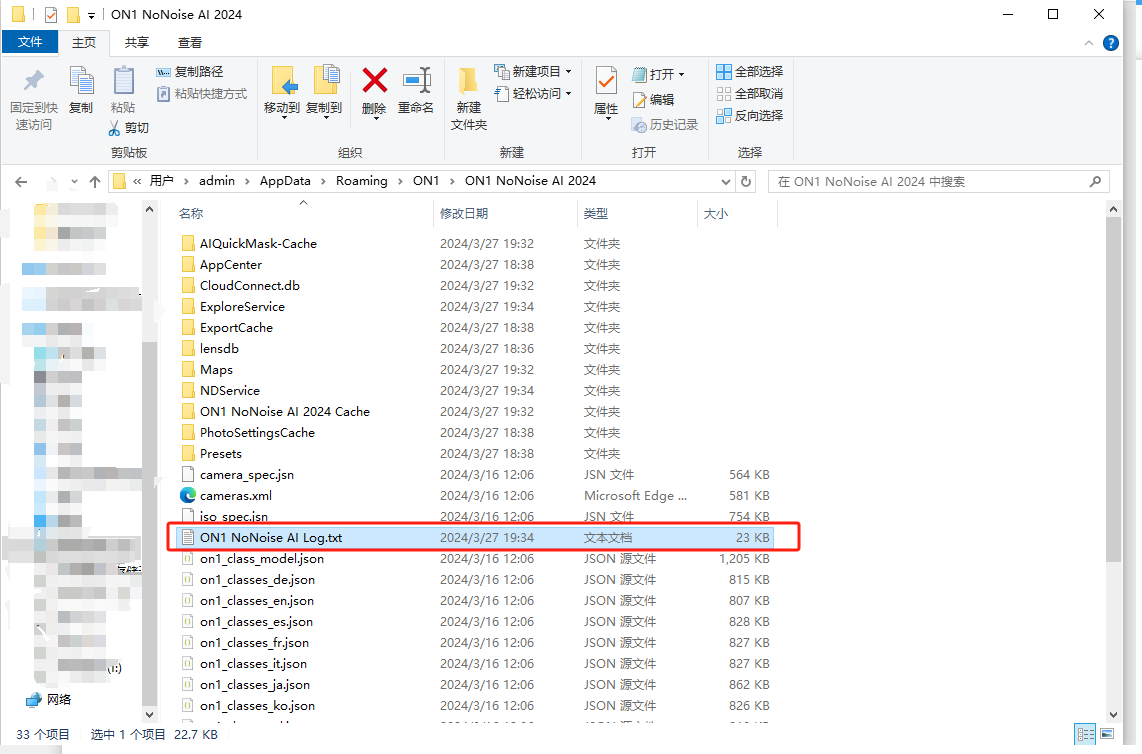Screen dimensions: 1142x754
Task: Select the AppCenter folder
Action: pos(231,264)
